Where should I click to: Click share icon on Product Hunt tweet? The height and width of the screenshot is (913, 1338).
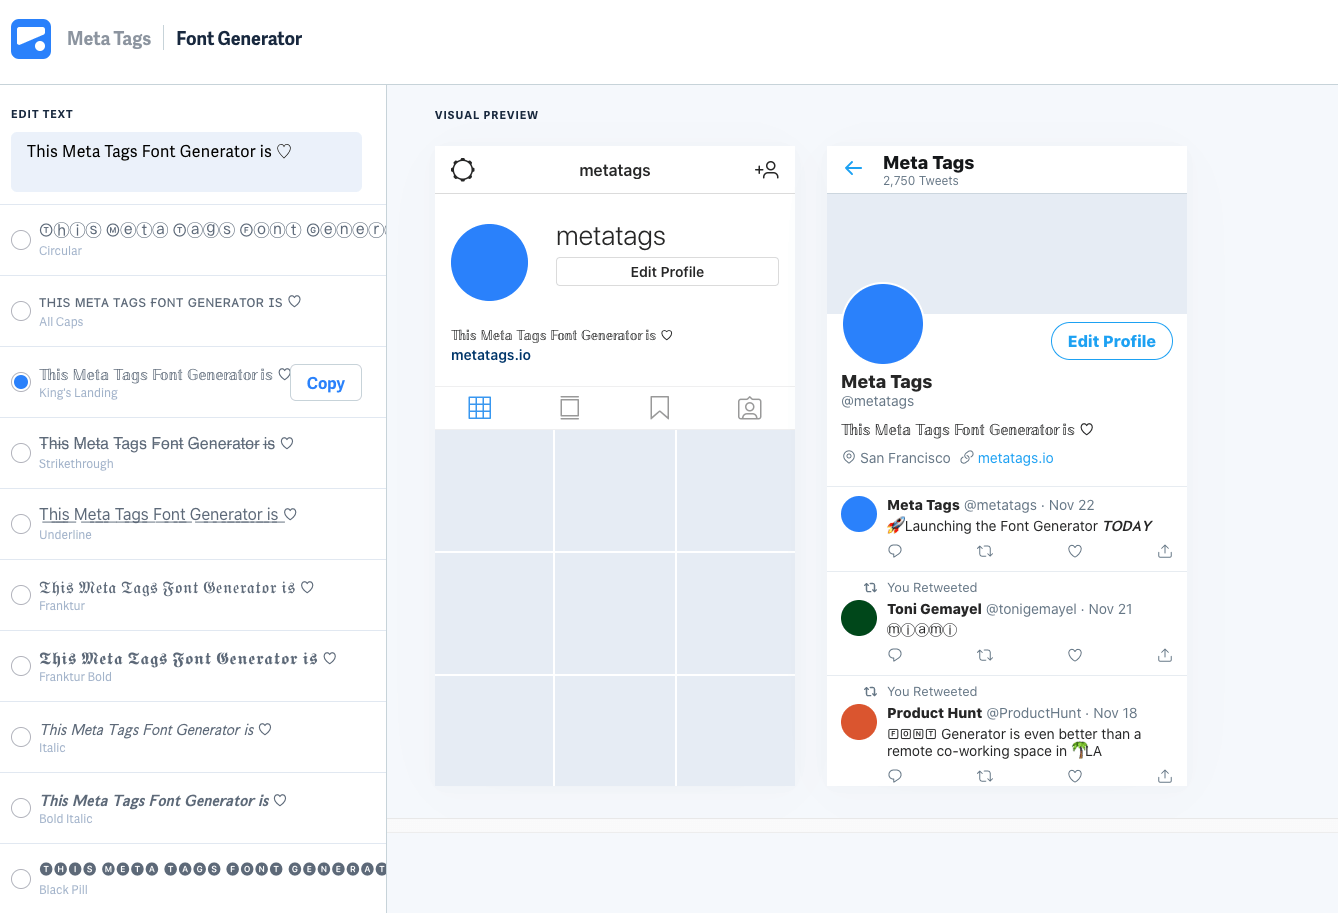pos(1165,776)
